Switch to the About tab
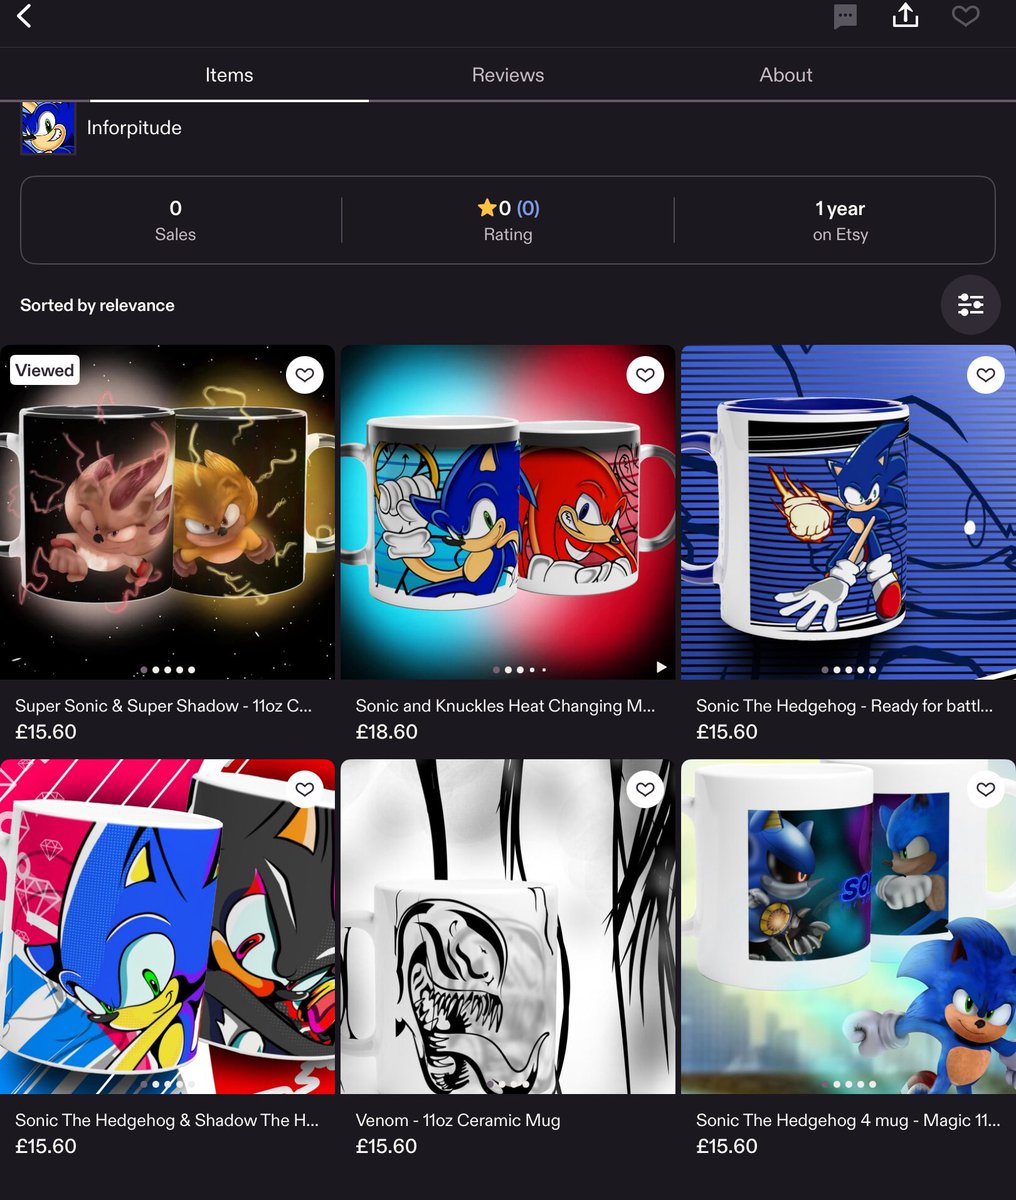 [786, 75]
